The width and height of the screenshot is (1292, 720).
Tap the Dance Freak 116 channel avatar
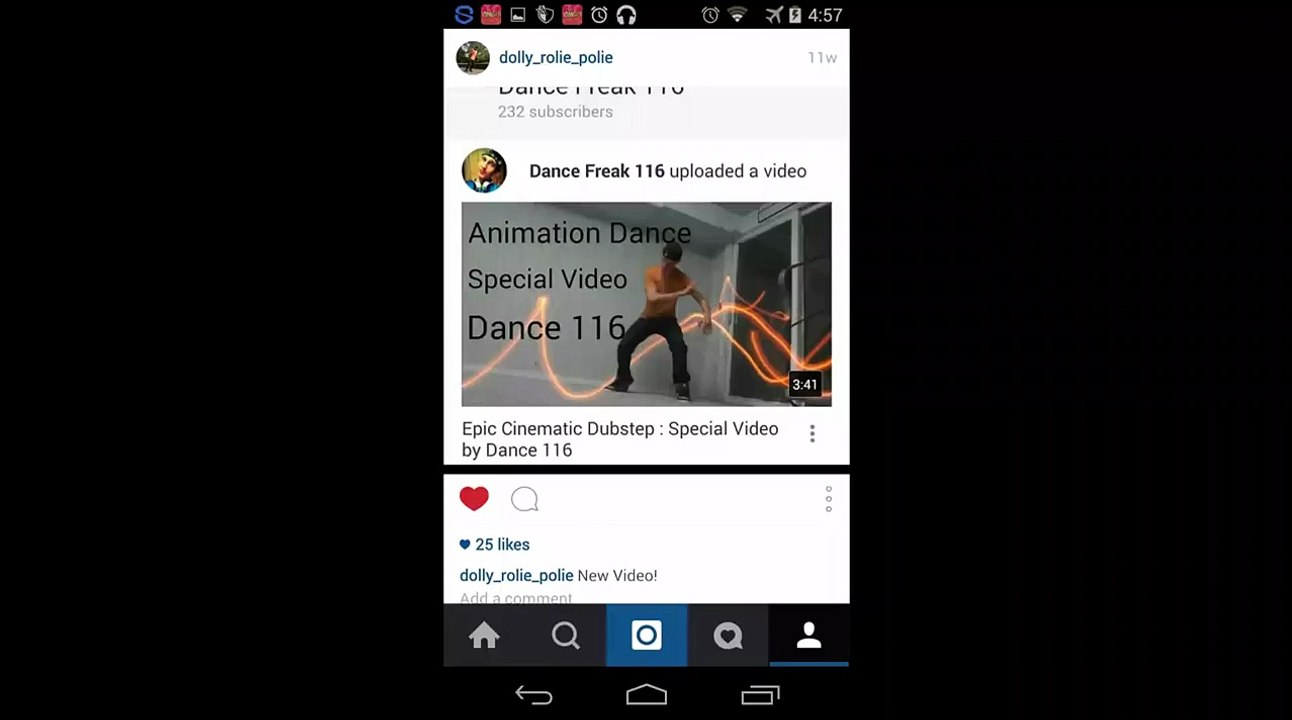[x=484, y=171]
